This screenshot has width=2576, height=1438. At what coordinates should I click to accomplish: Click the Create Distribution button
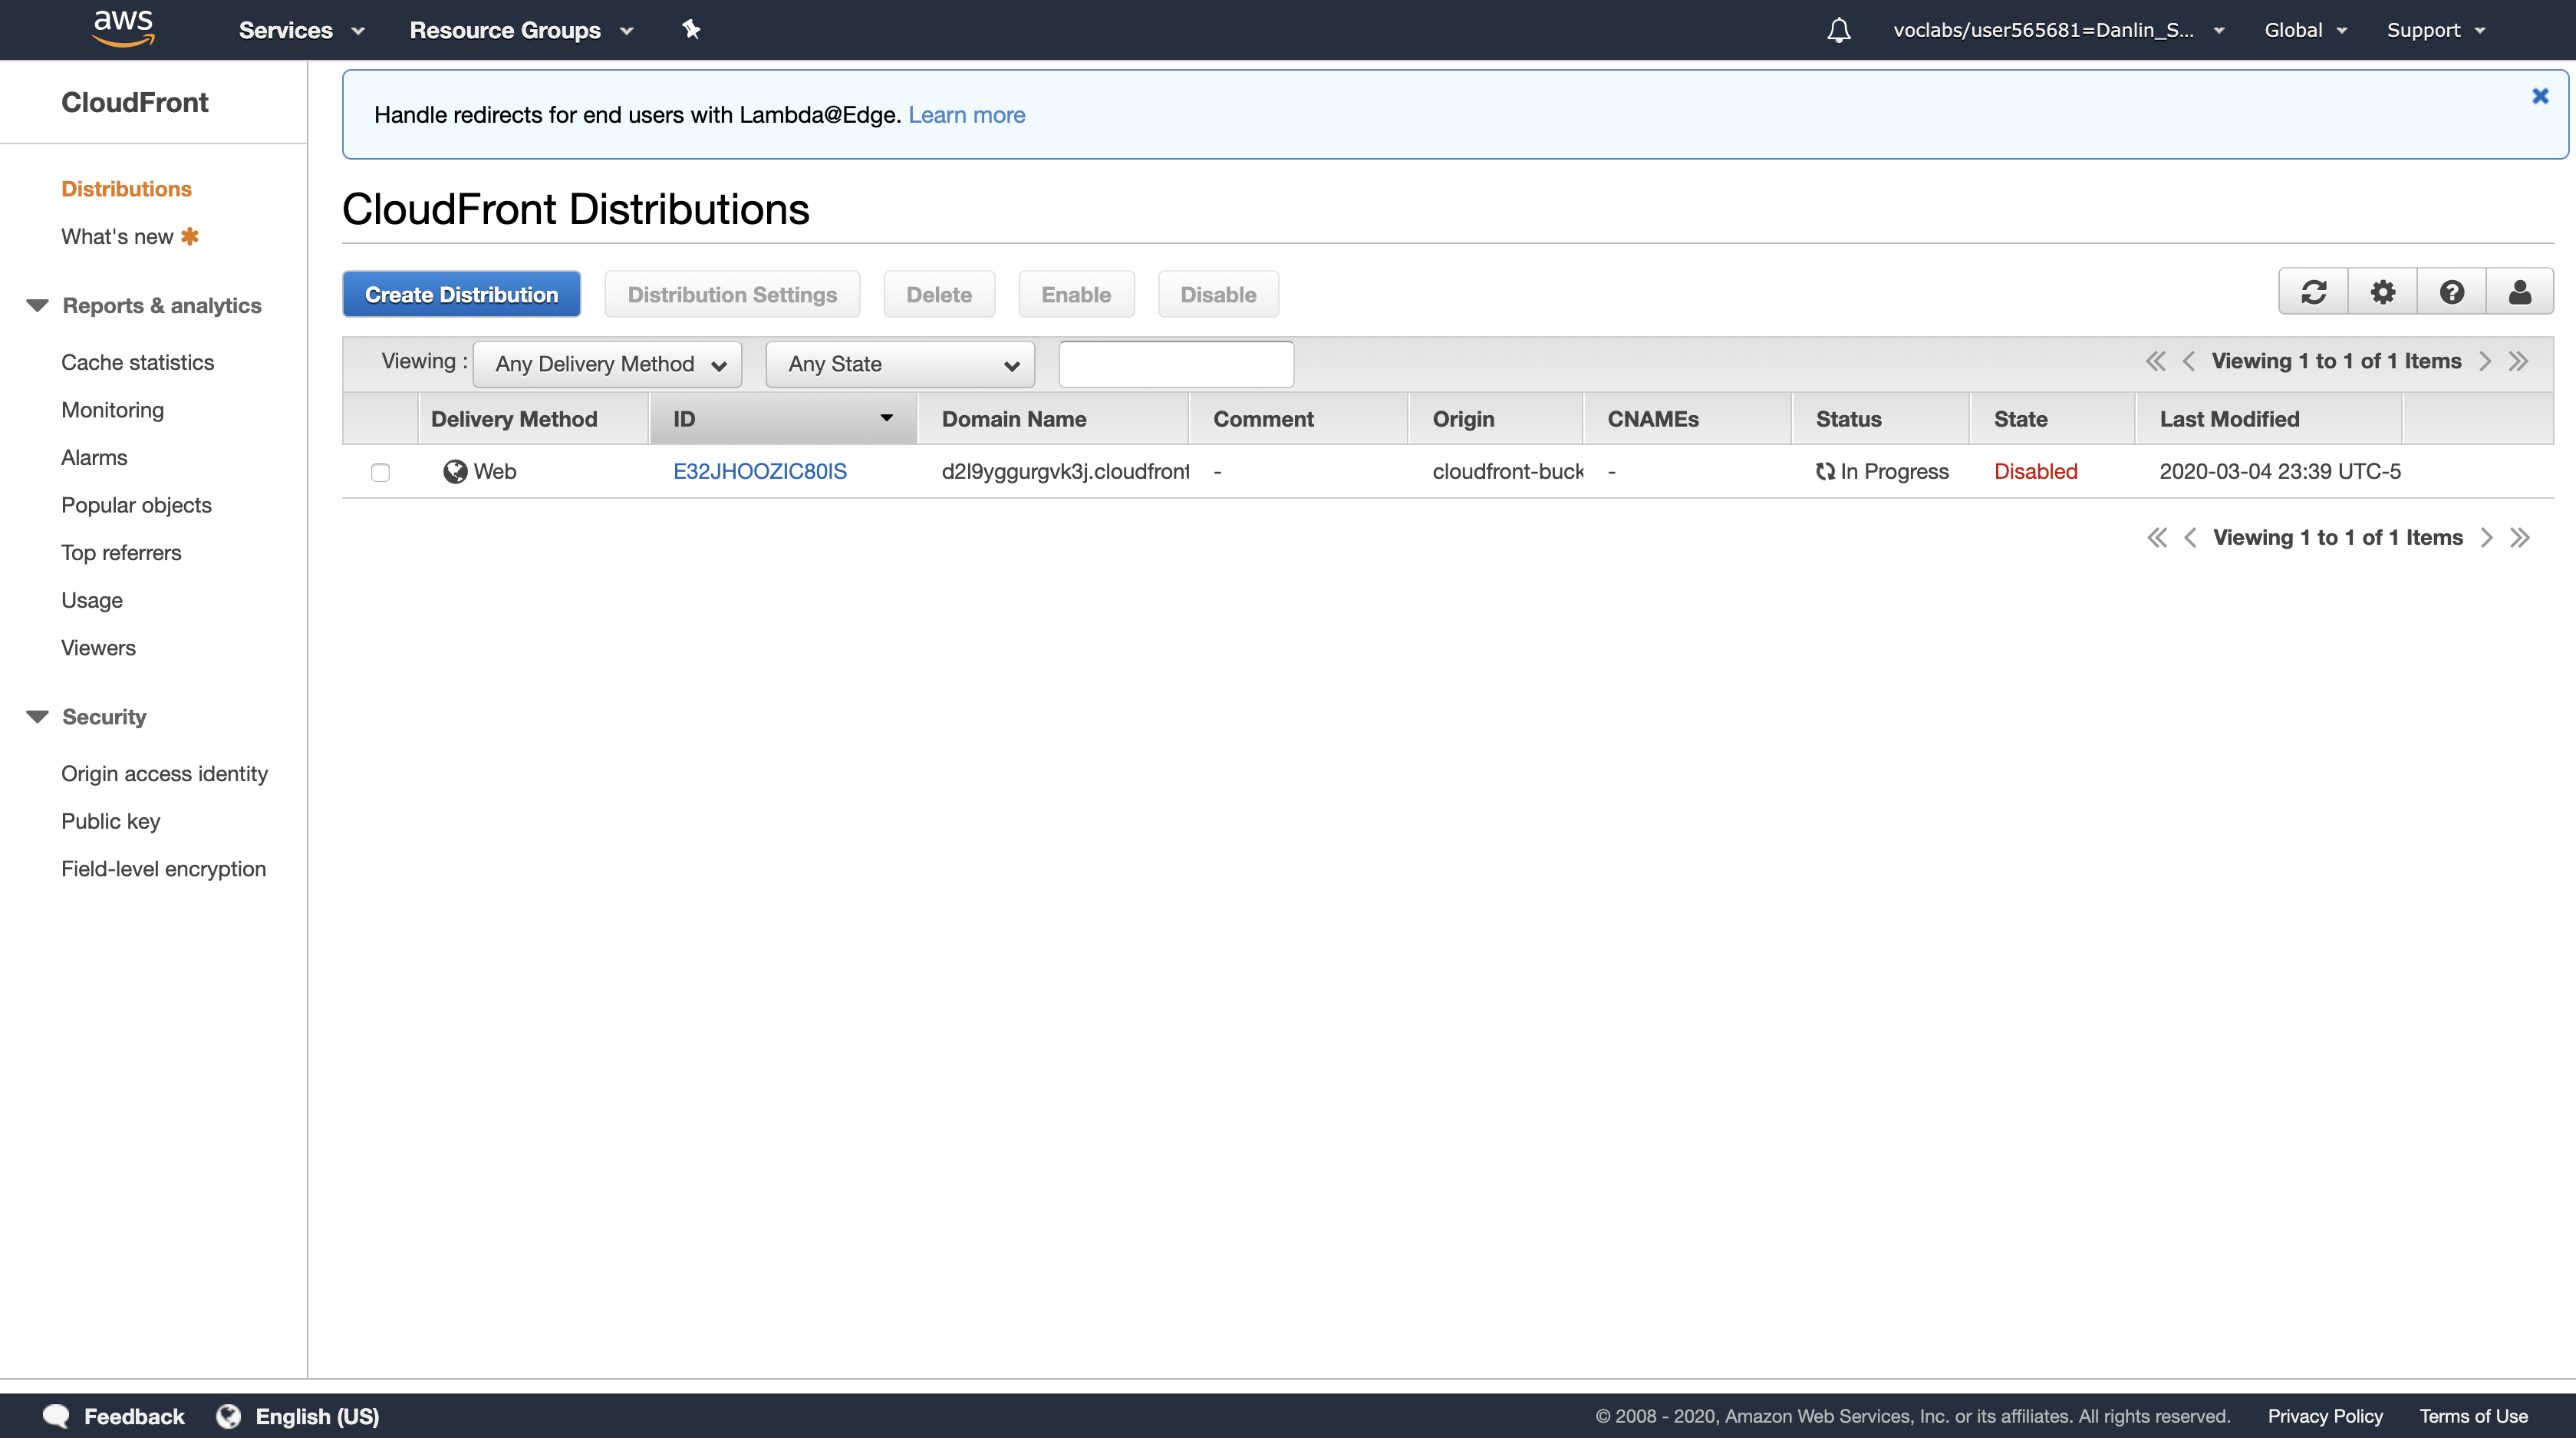point(461,294)
